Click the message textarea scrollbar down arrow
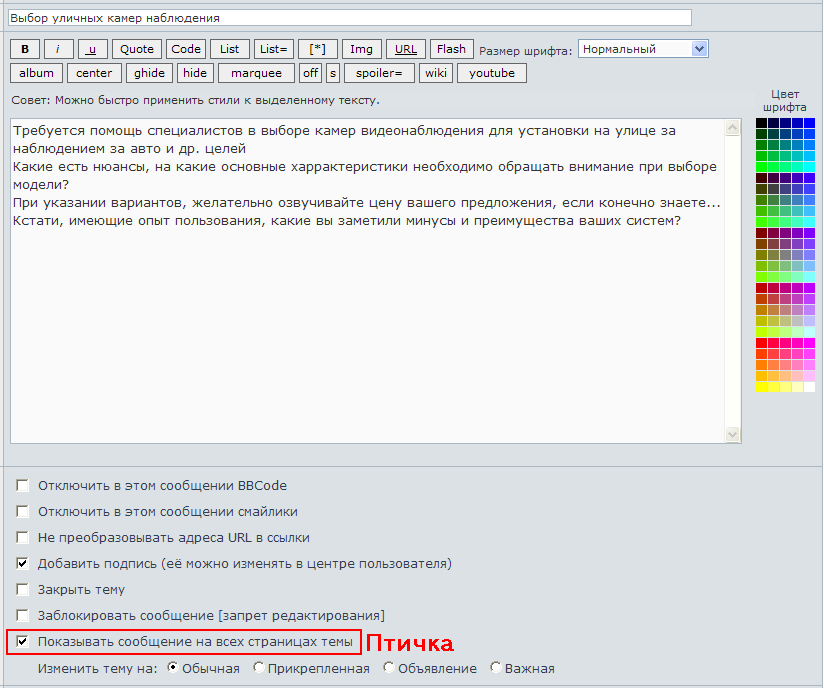The image size is (824, 688). [x=733, y=434]
